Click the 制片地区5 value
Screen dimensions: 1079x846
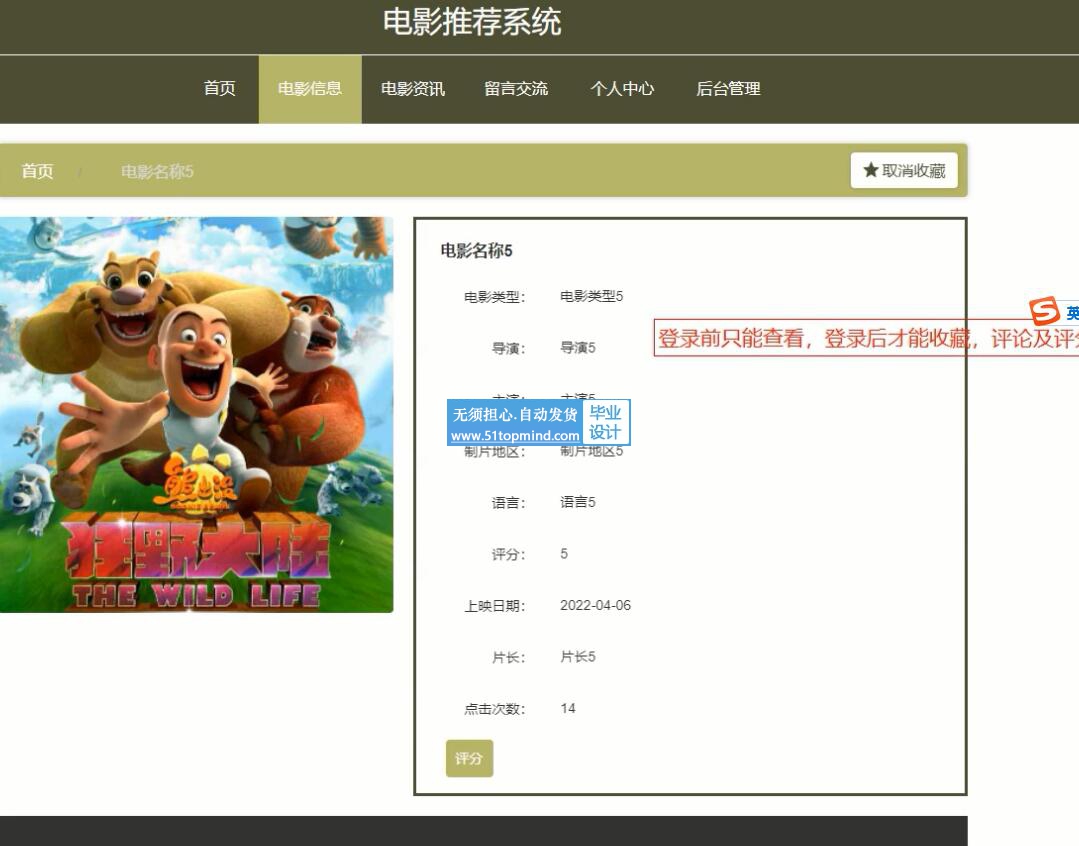coord(592,452)
